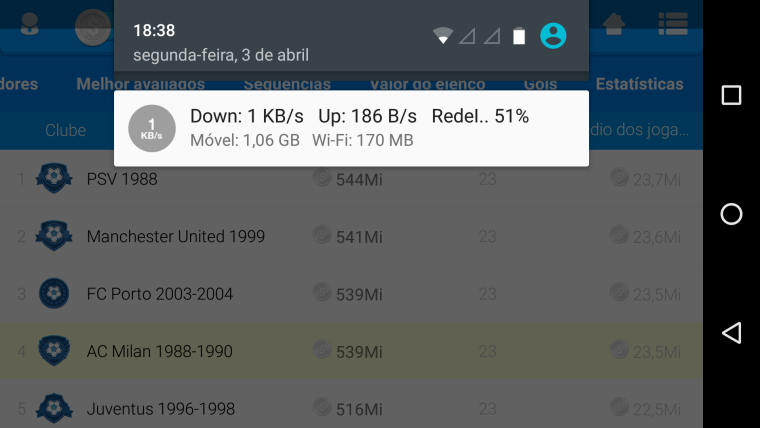The image size is (760, 428).
Task: Open Manchester United 1999 club entry
Action: click(351, 237)
